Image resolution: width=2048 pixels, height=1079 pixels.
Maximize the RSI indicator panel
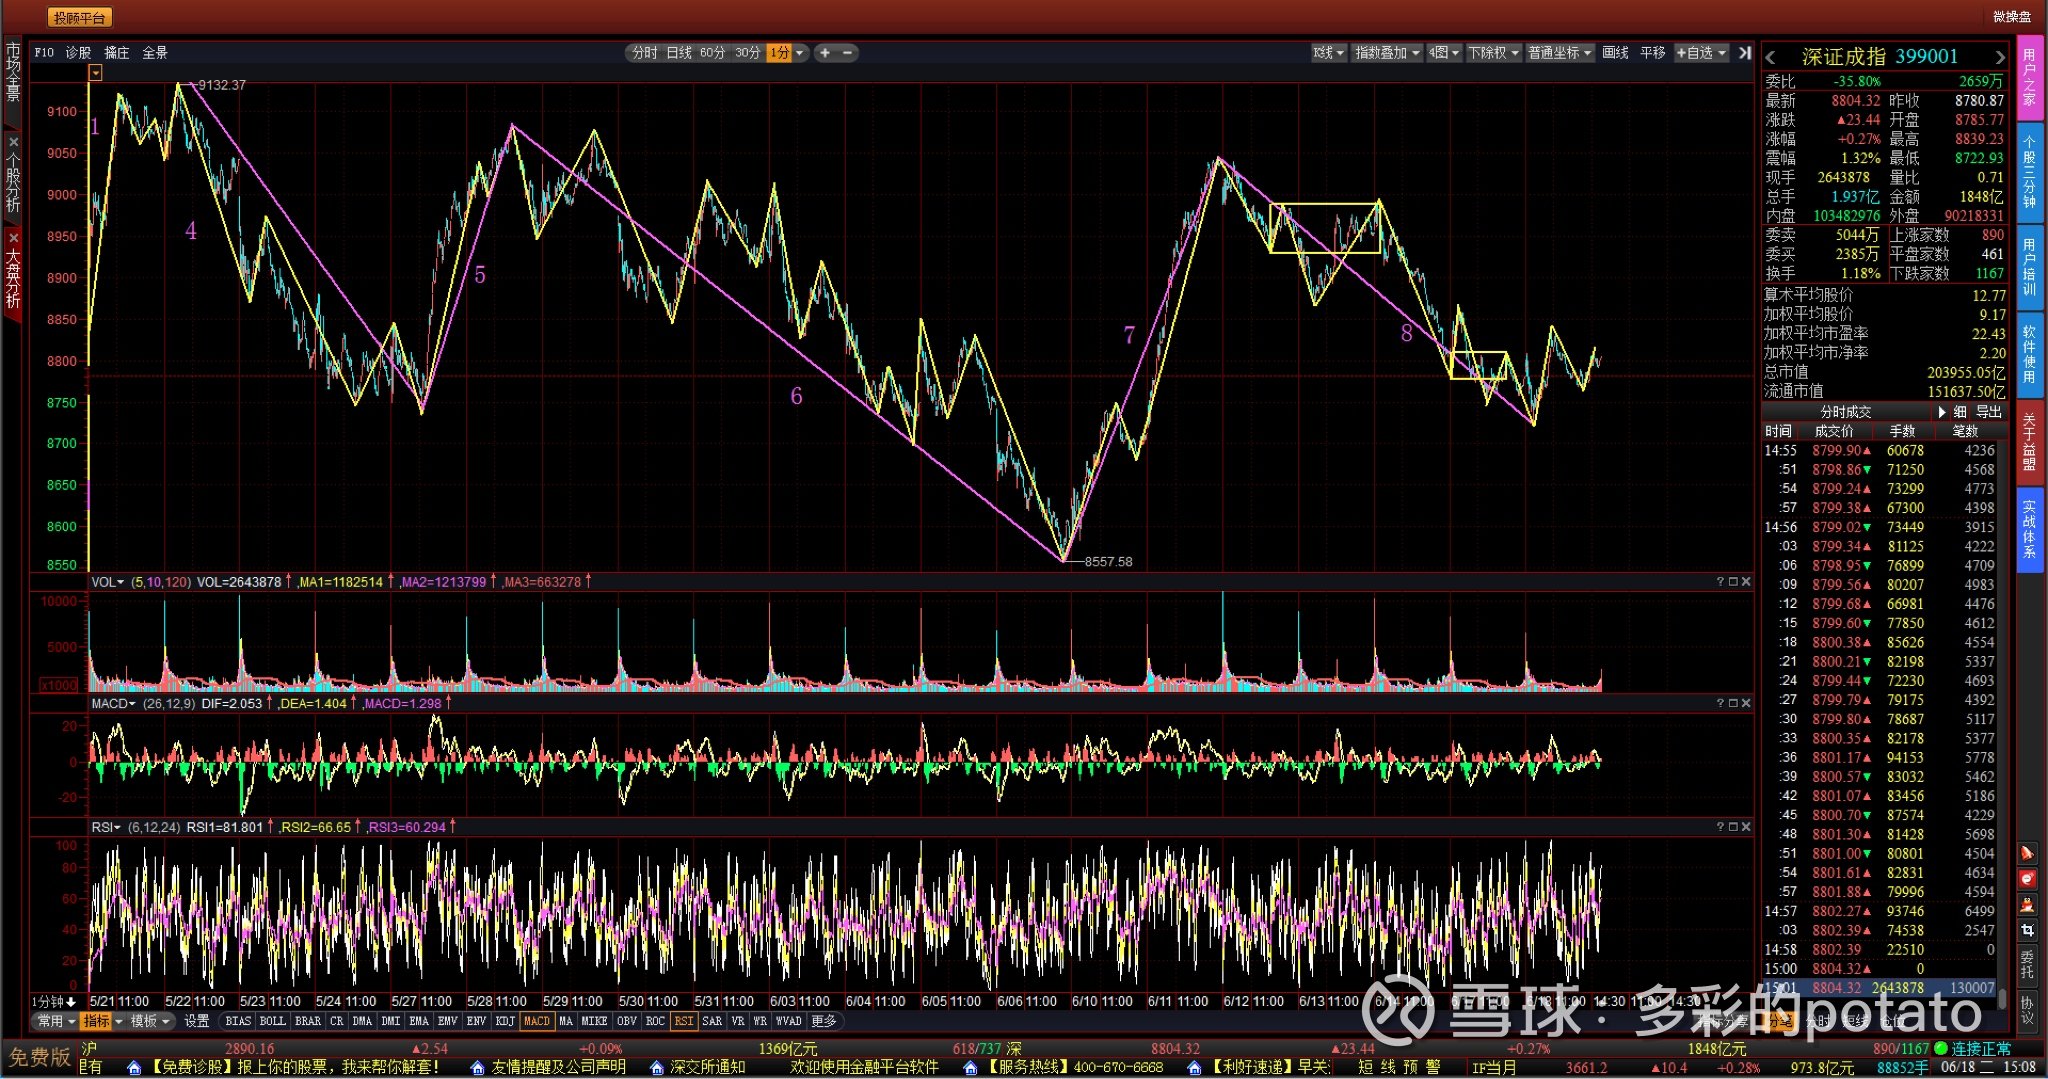point(1733,826)
